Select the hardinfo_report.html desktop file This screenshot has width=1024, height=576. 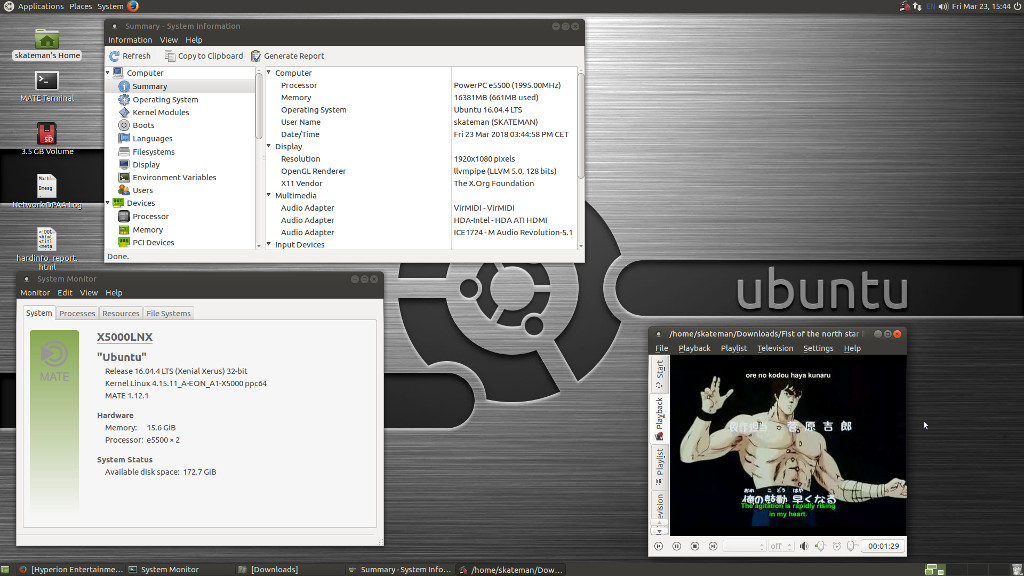point(47,248)
